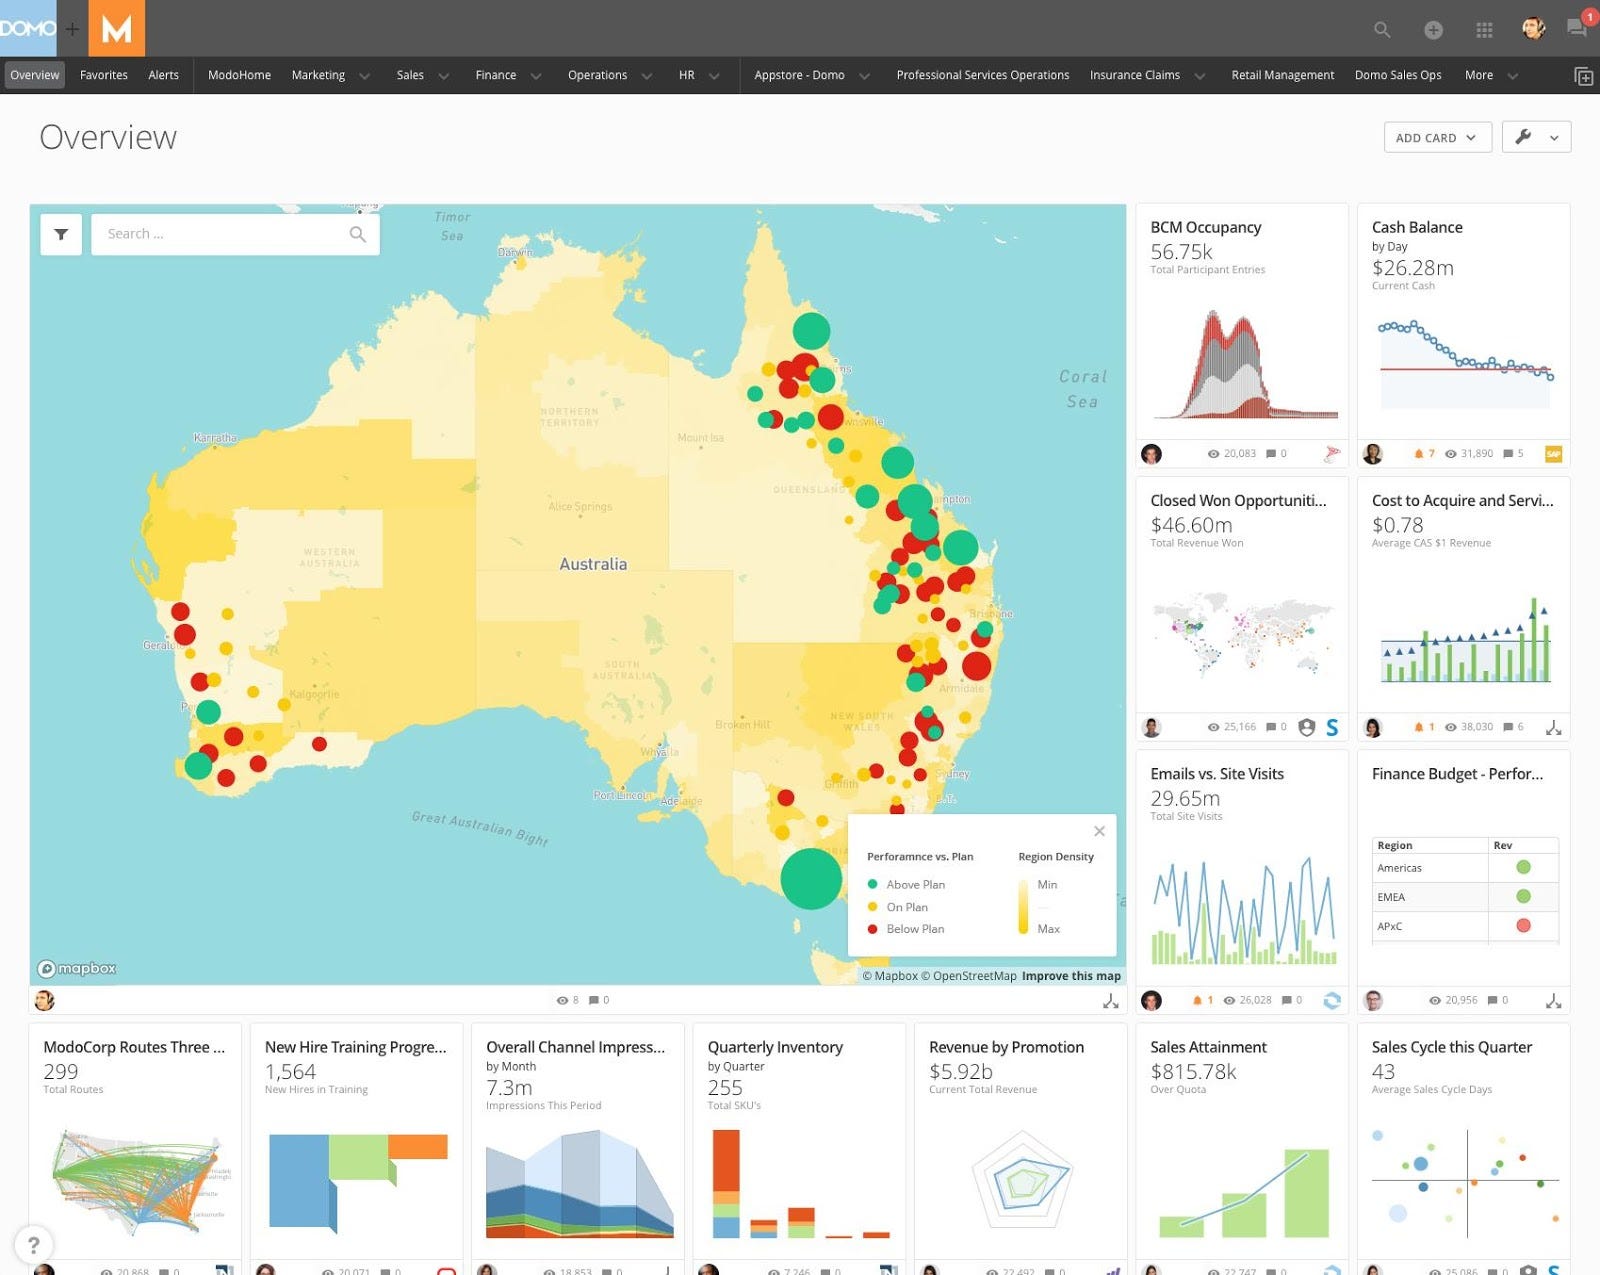Expand the Sales menu chevron
The width and height of the screenshot is (1600, 1275).
click(x=443, y=76)
